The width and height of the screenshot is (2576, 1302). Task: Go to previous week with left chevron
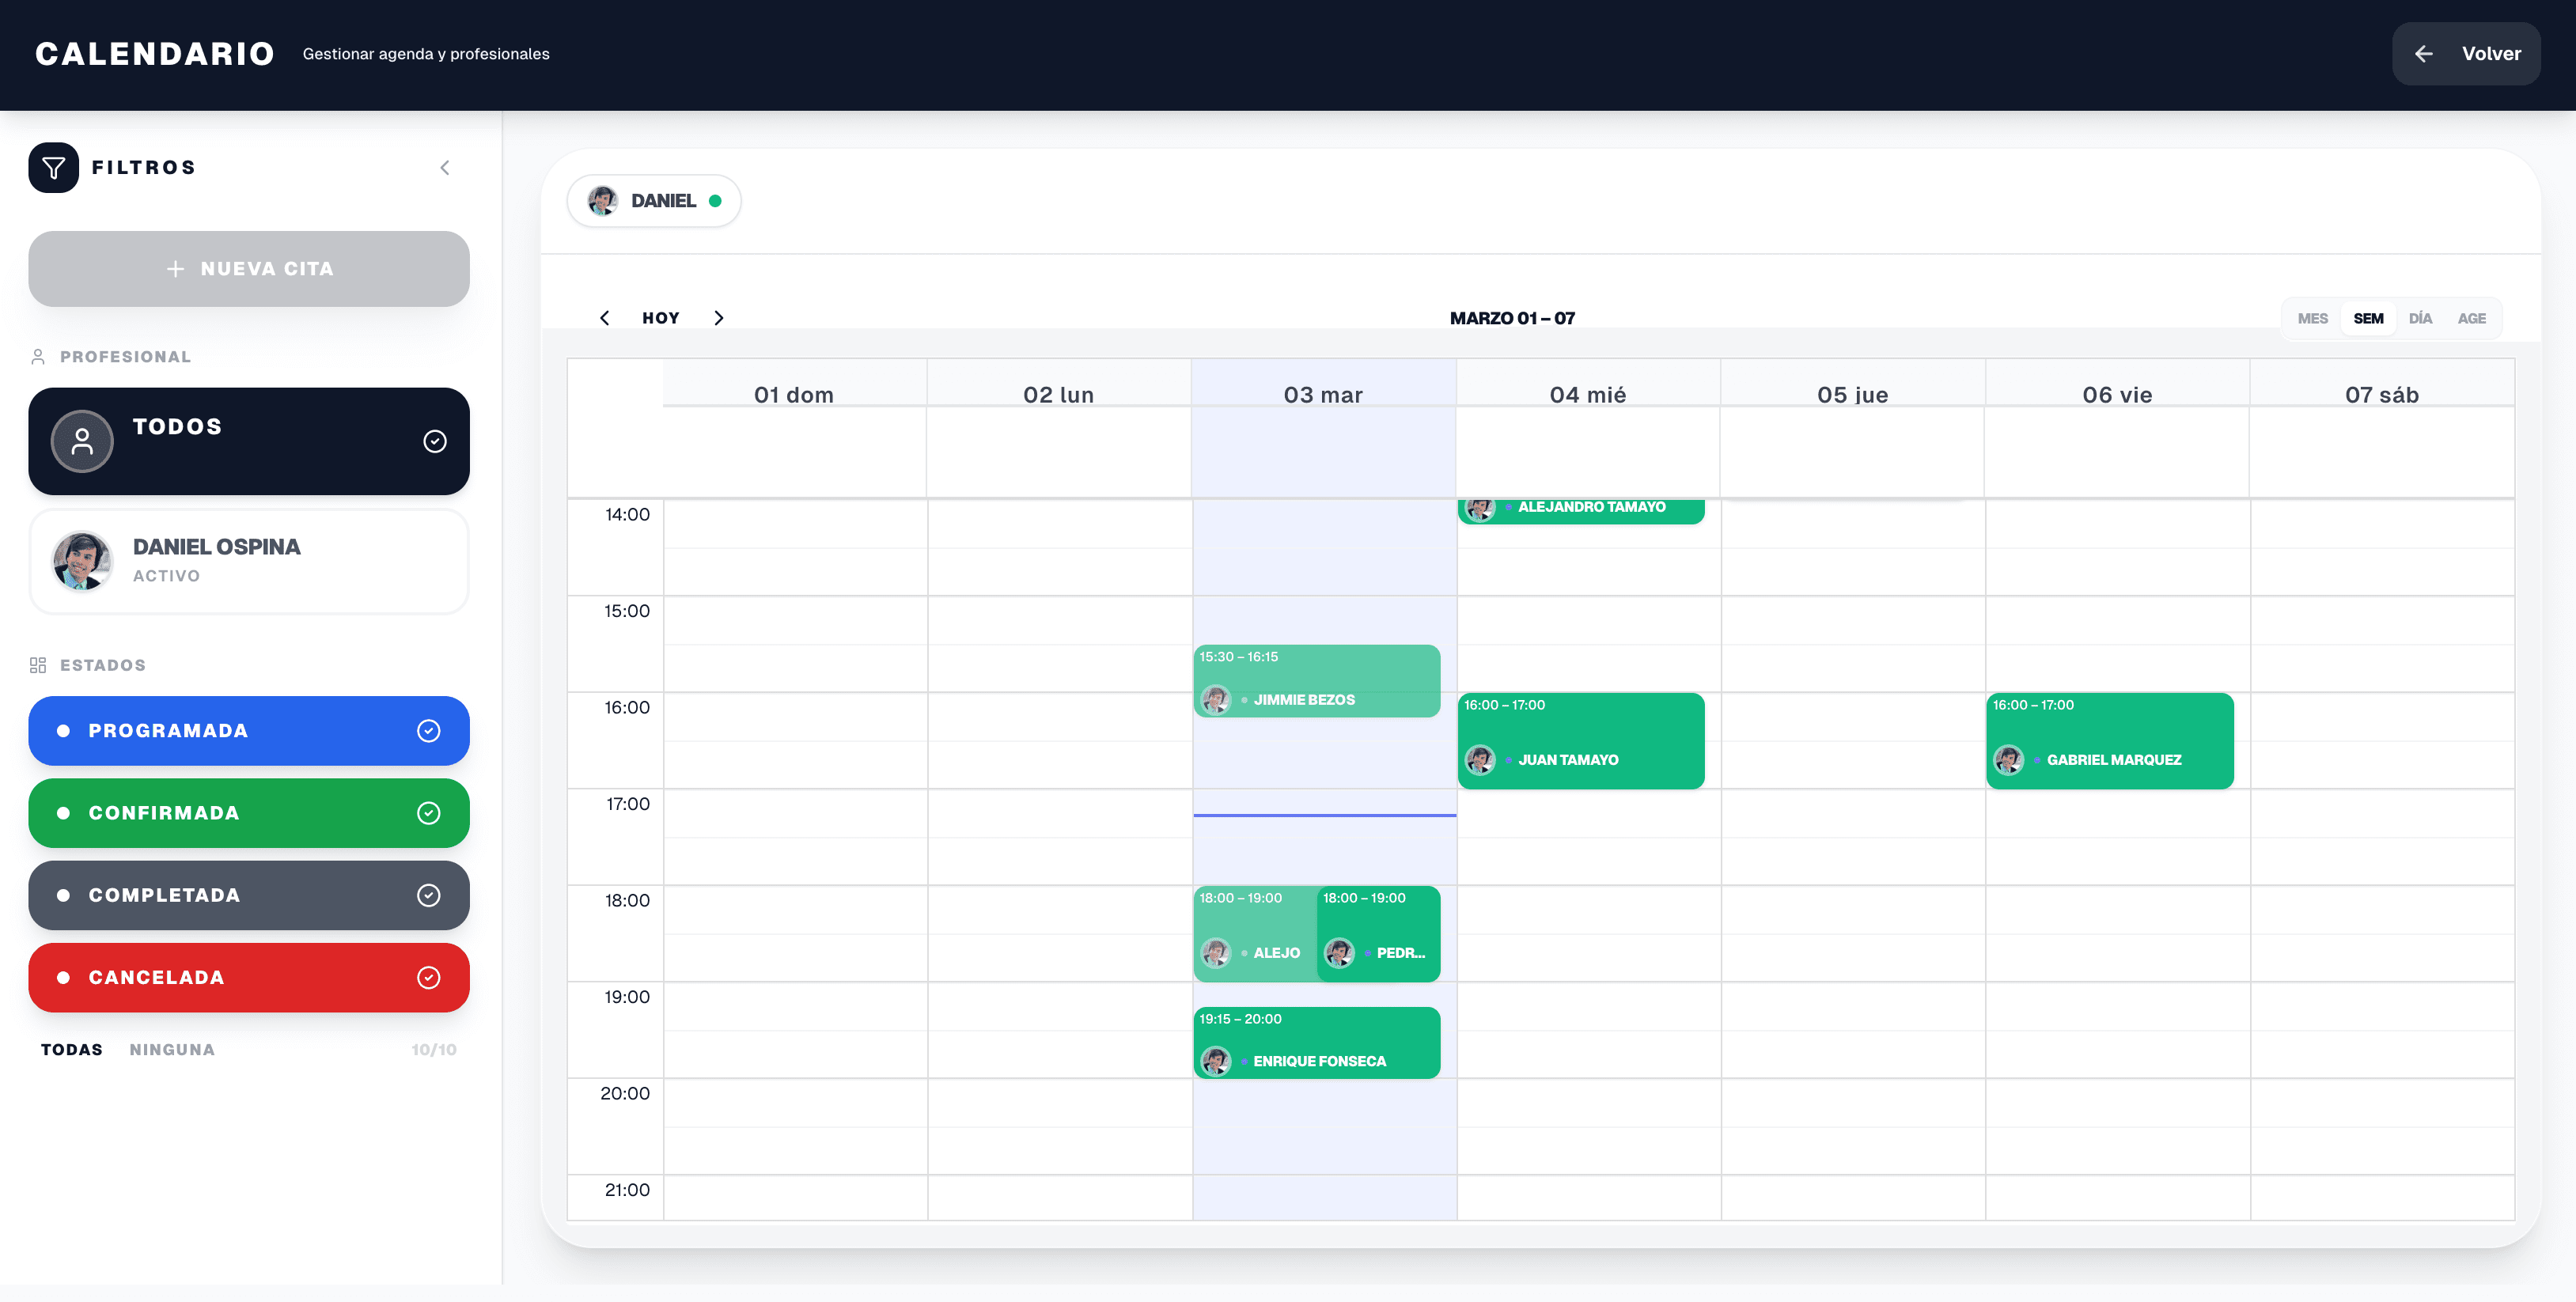(604, 318)
